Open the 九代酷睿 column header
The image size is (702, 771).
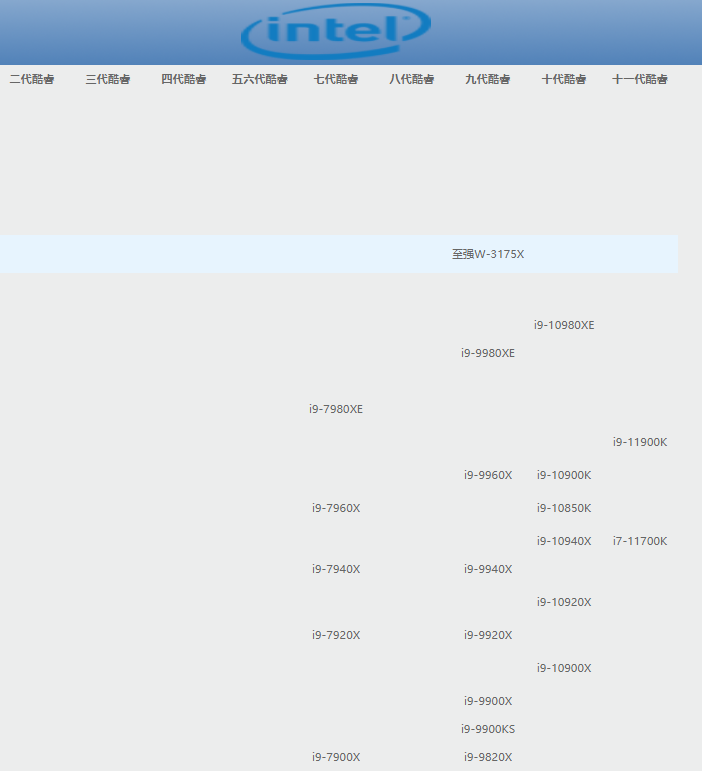[488, 79]
